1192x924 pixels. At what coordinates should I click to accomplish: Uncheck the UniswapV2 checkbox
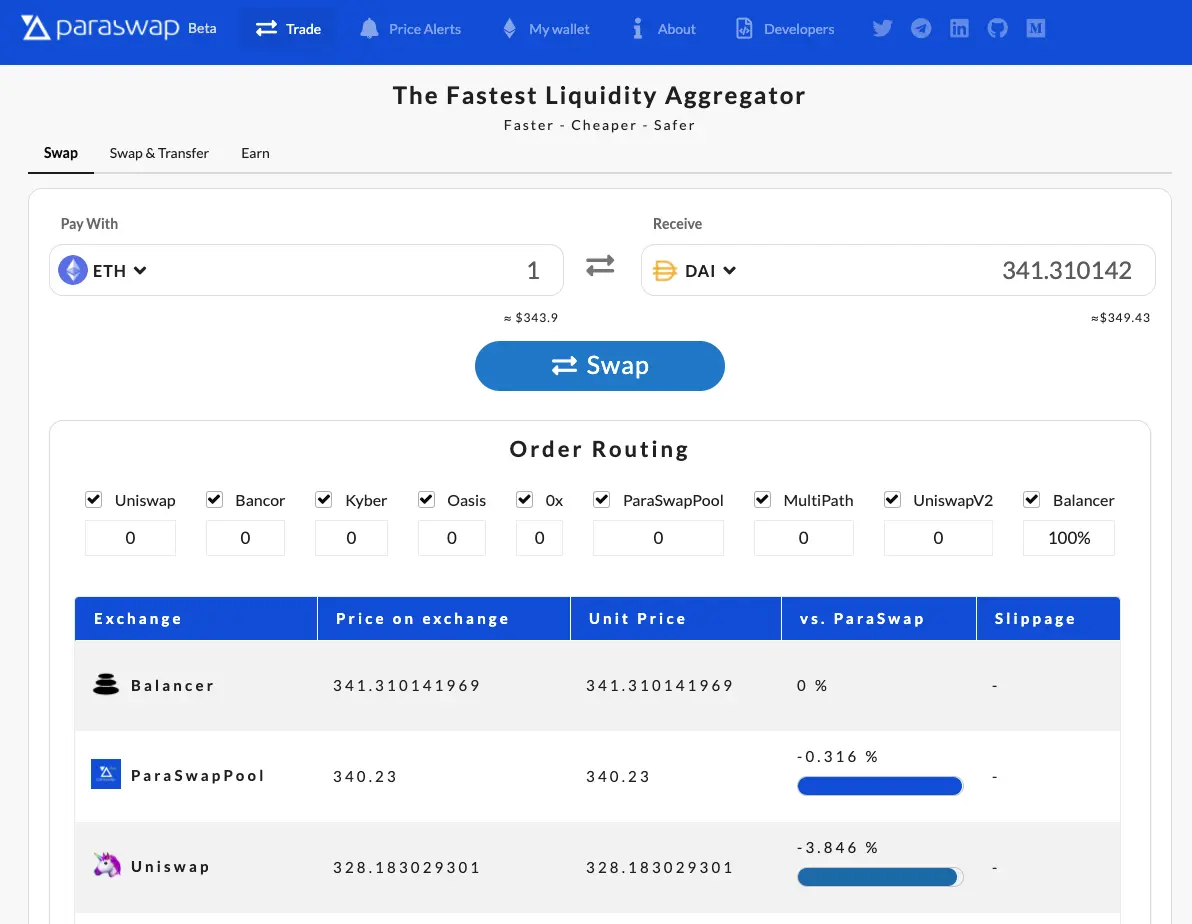(x=892, y=500)
